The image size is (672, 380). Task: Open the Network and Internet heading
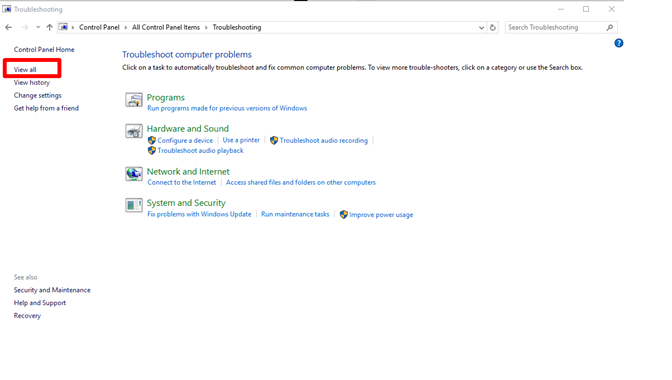click(188, 172)
